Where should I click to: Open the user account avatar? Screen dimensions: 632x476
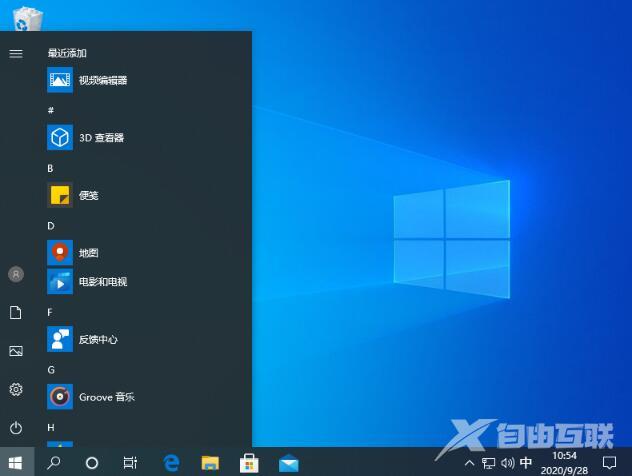(16, 274)
